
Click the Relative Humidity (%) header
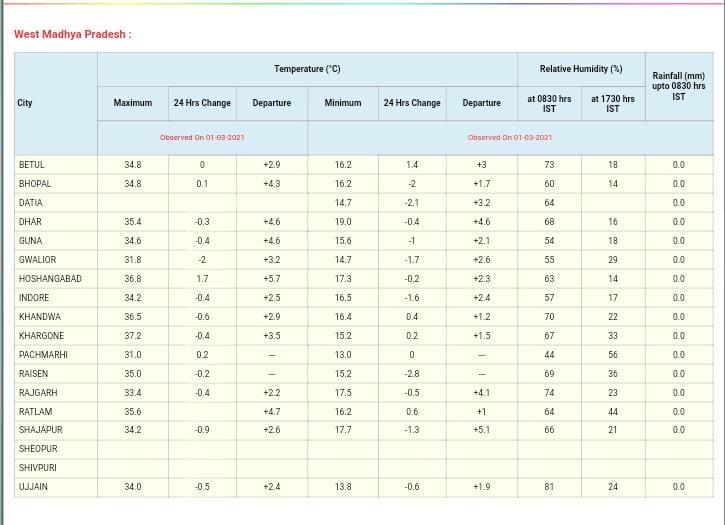[580, 69]
